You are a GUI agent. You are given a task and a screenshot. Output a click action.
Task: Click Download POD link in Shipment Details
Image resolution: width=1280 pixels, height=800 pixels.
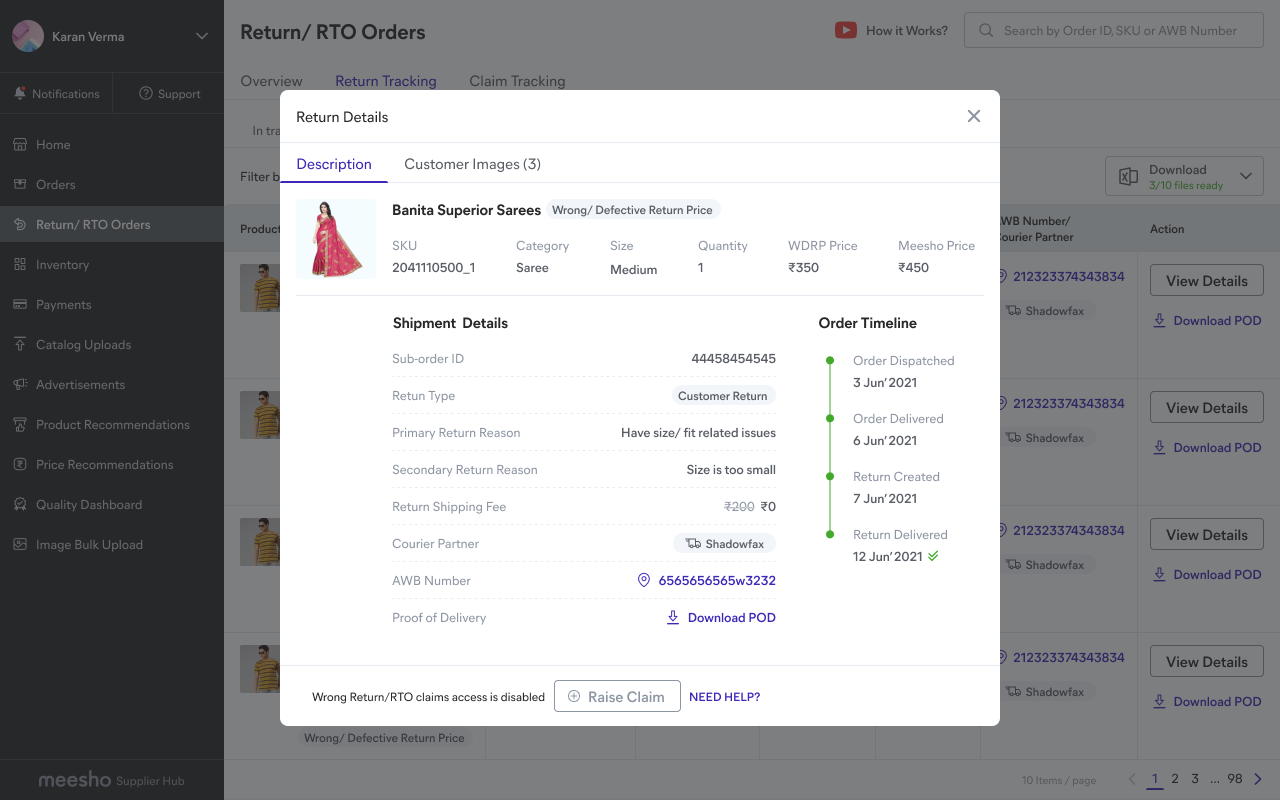point(721,617)
